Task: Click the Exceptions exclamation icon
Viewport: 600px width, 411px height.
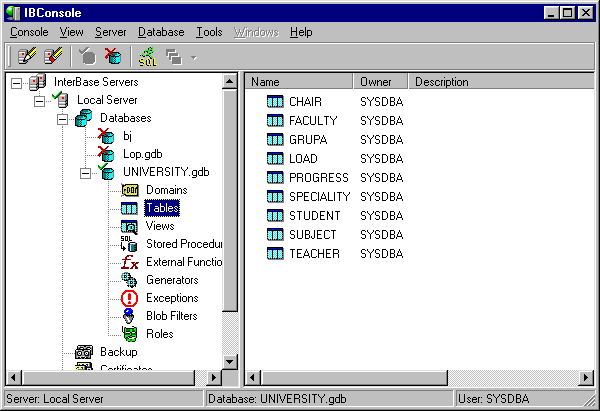Action: click(x=129, y=298)
